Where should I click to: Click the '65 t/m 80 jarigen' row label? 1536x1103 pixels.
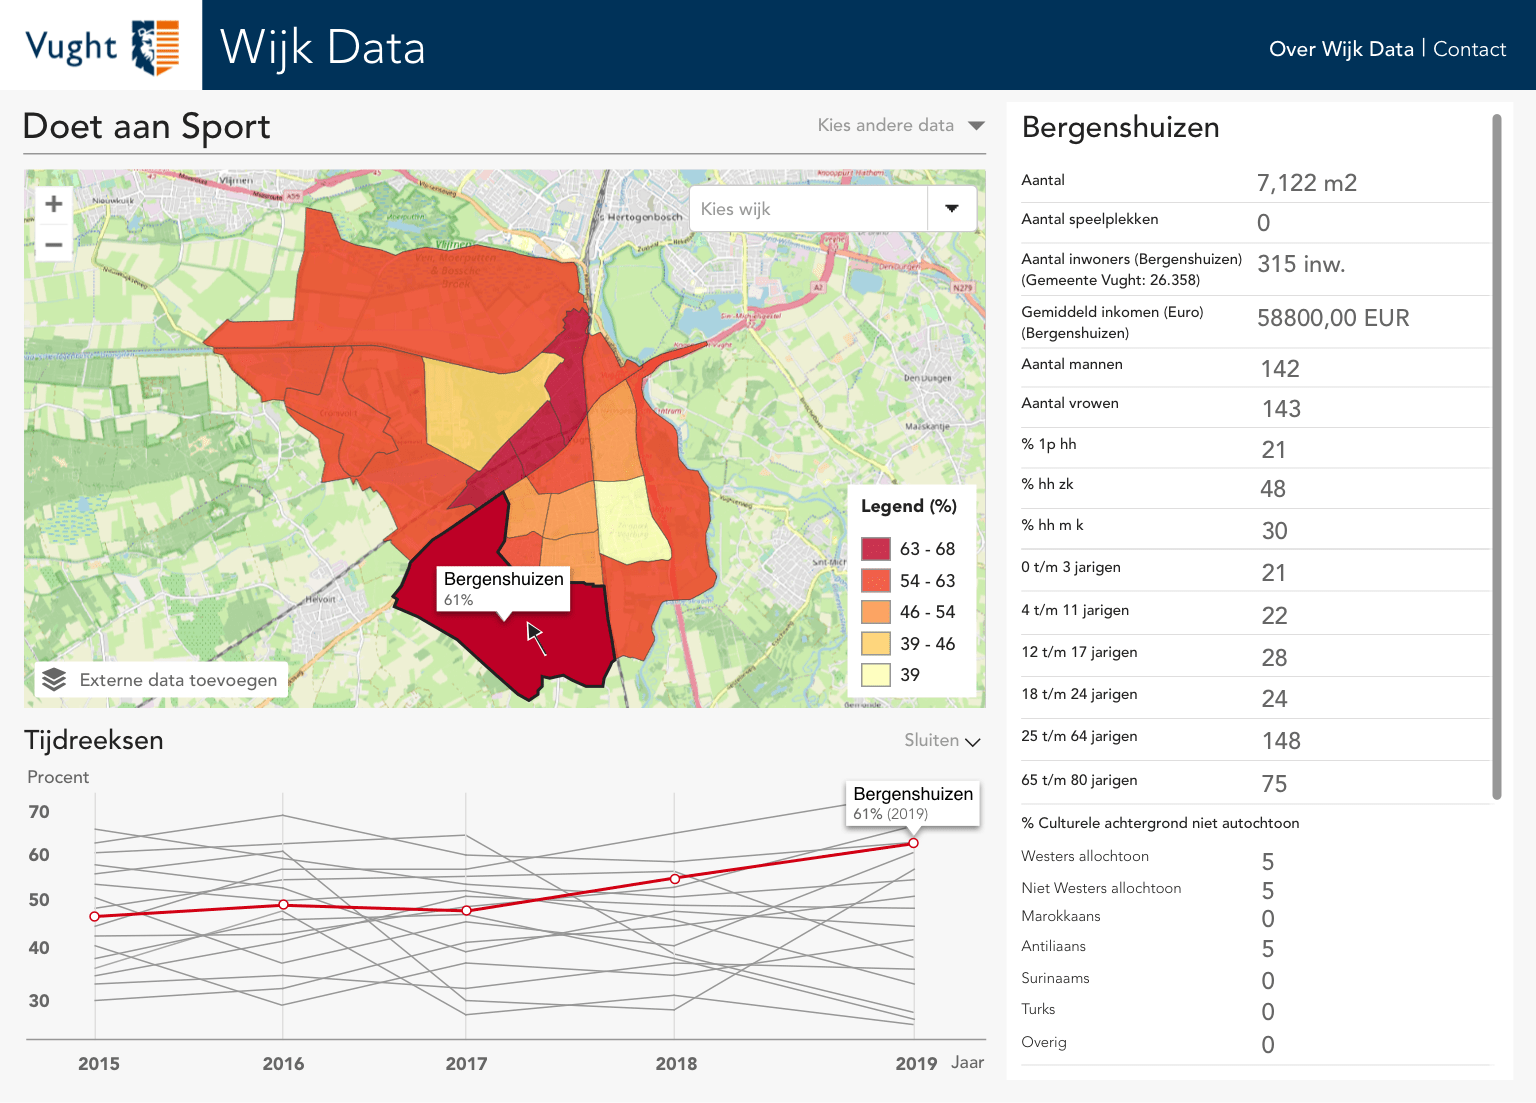tap(1079, 780)
